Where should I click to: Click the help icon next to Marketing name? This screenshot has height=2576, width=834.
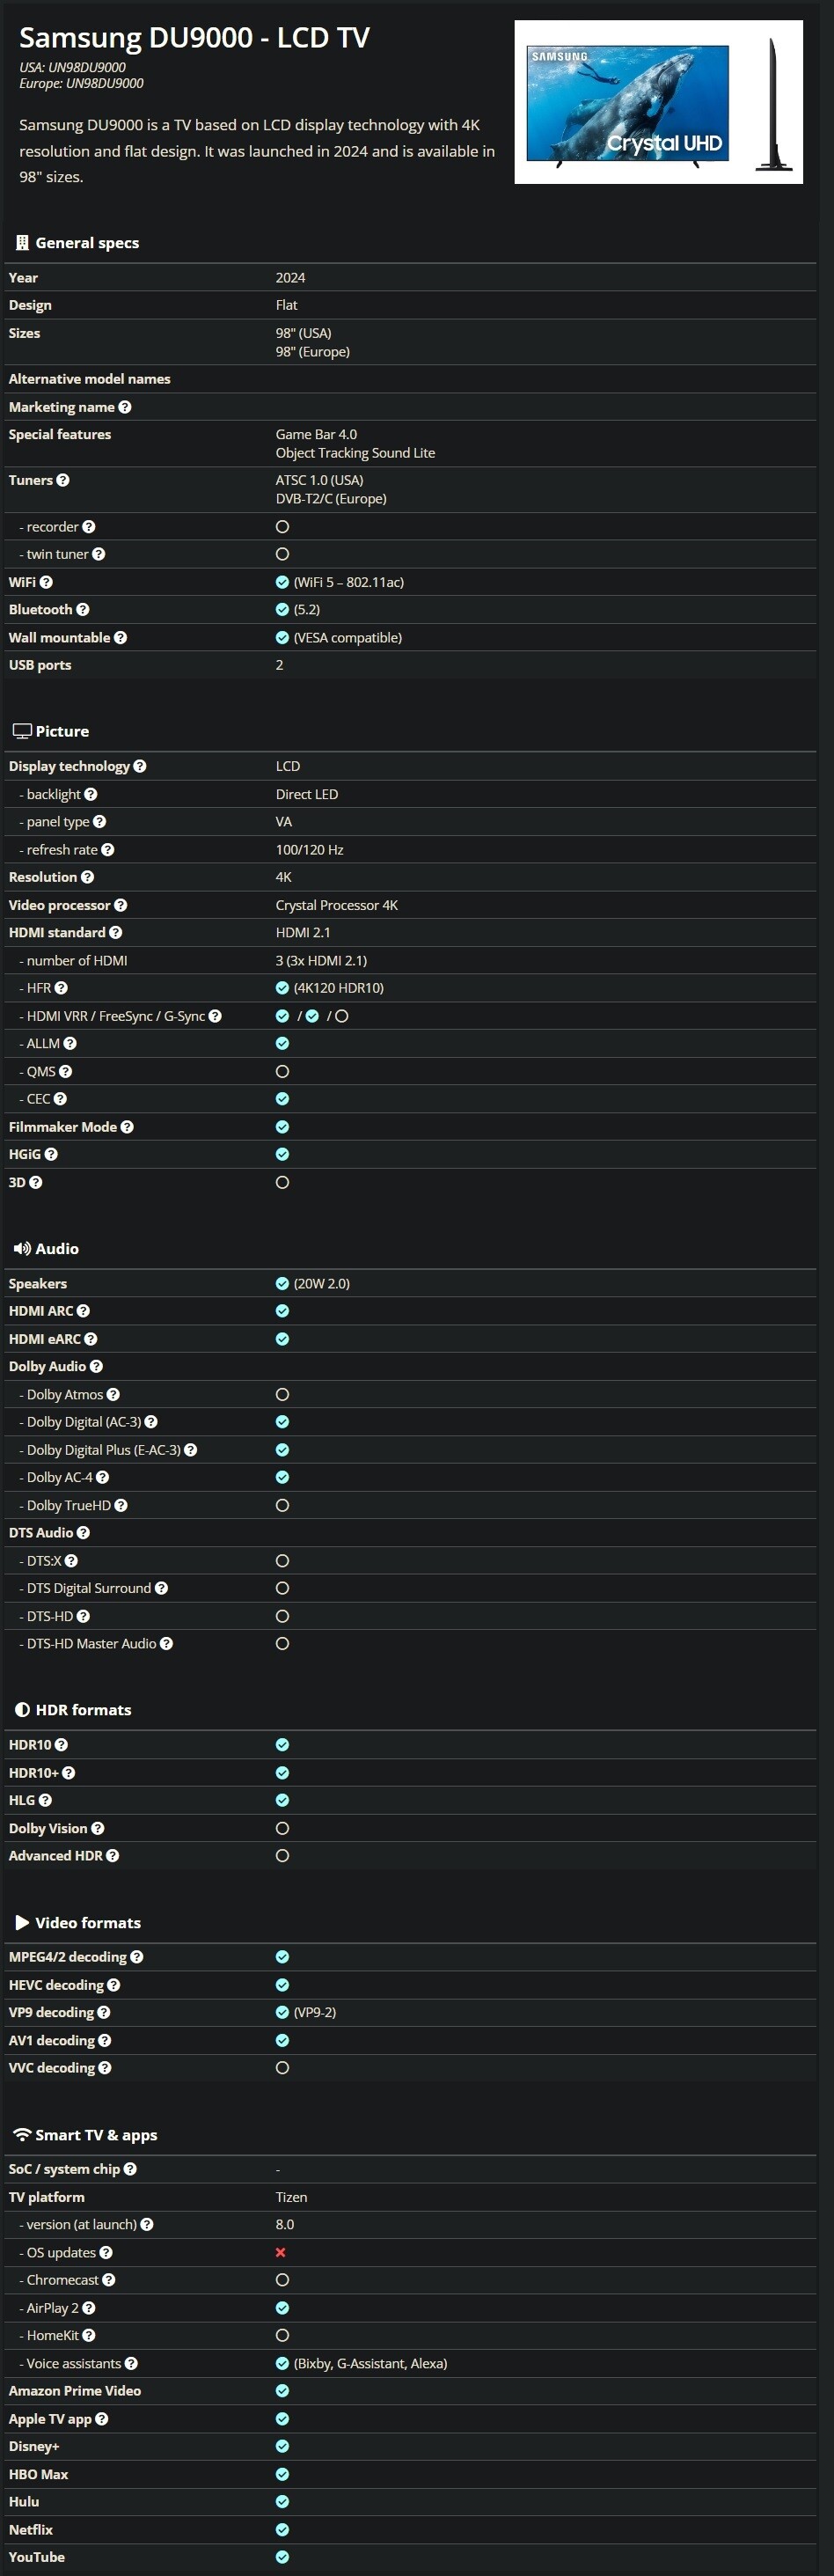tap(125, 407)
